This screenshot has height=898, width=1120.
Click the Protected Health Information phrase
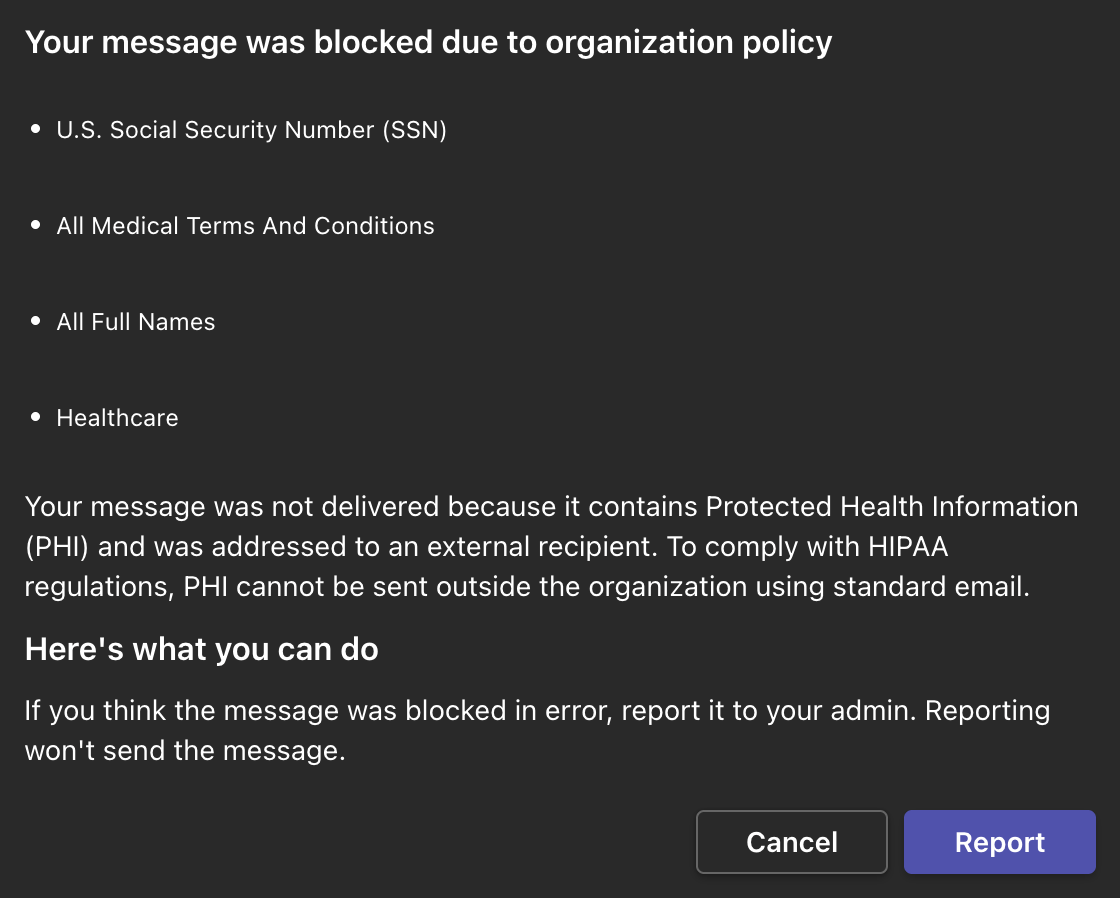(x=891, y=507)
